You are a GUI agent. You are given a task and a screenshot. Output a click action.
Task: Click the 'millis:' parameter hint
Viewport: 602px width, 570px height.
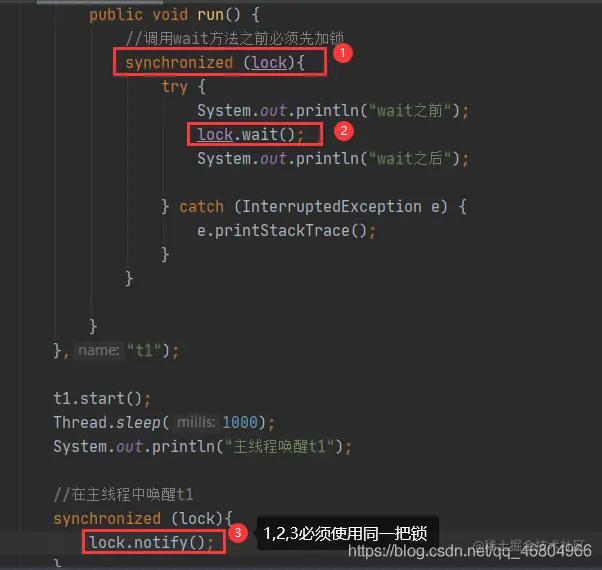point(196,422)
